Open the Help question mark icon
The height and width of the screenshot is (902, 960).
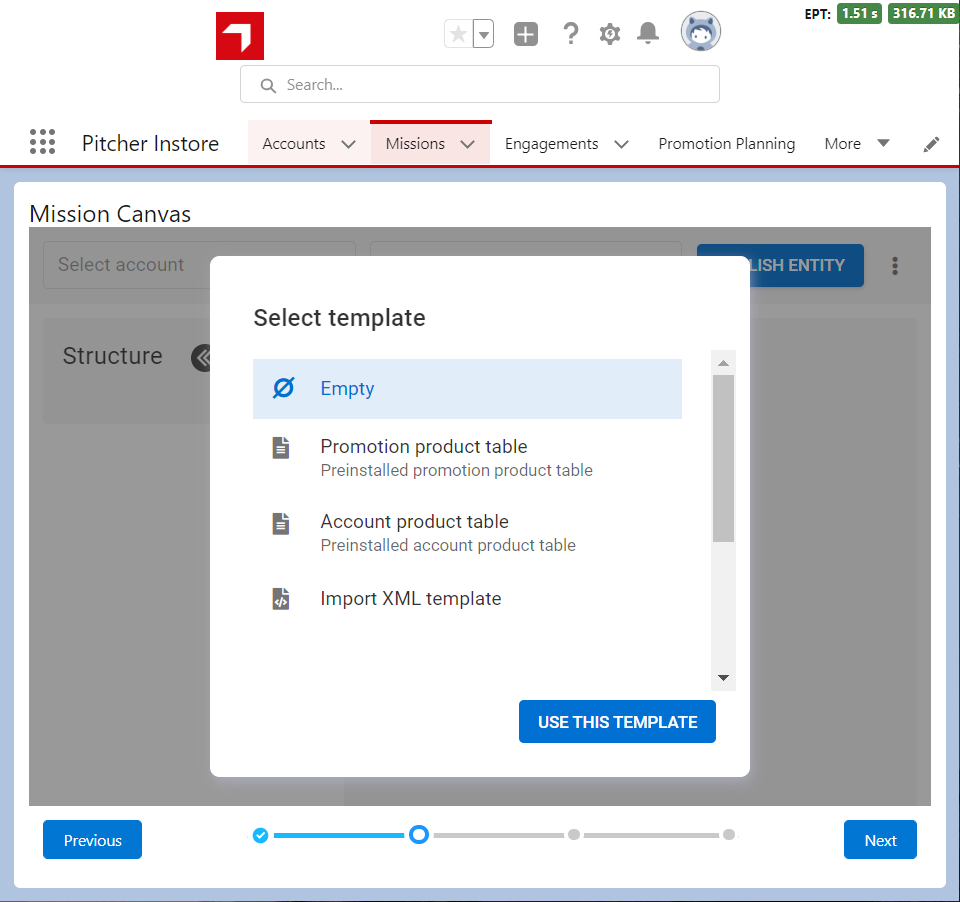(x=570, y=35)
